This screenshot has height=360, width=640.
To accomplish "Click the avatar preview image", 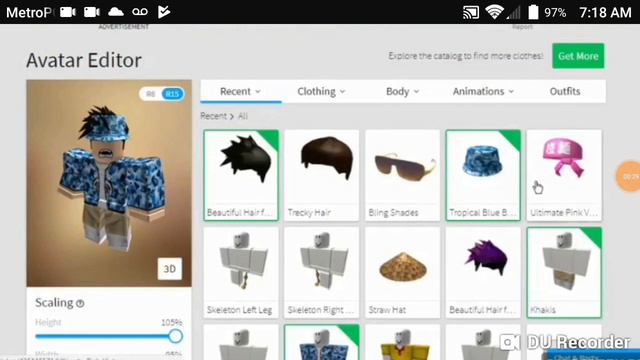I will click(109, 183).
